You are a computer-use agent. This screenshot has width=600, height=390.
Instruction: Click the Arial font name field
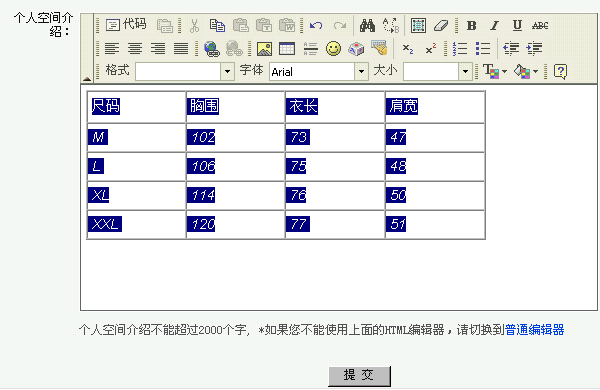click(x=312, y=72)
